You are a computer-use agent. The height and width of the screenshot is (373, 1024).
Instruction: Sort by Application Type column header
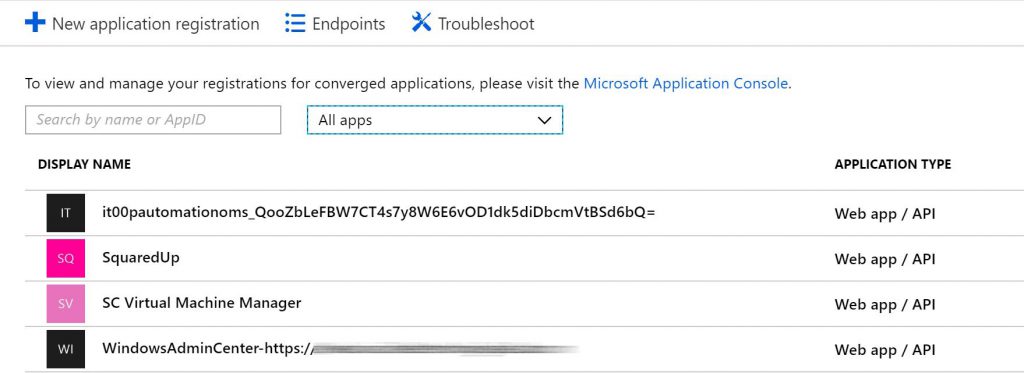(893, 165)
